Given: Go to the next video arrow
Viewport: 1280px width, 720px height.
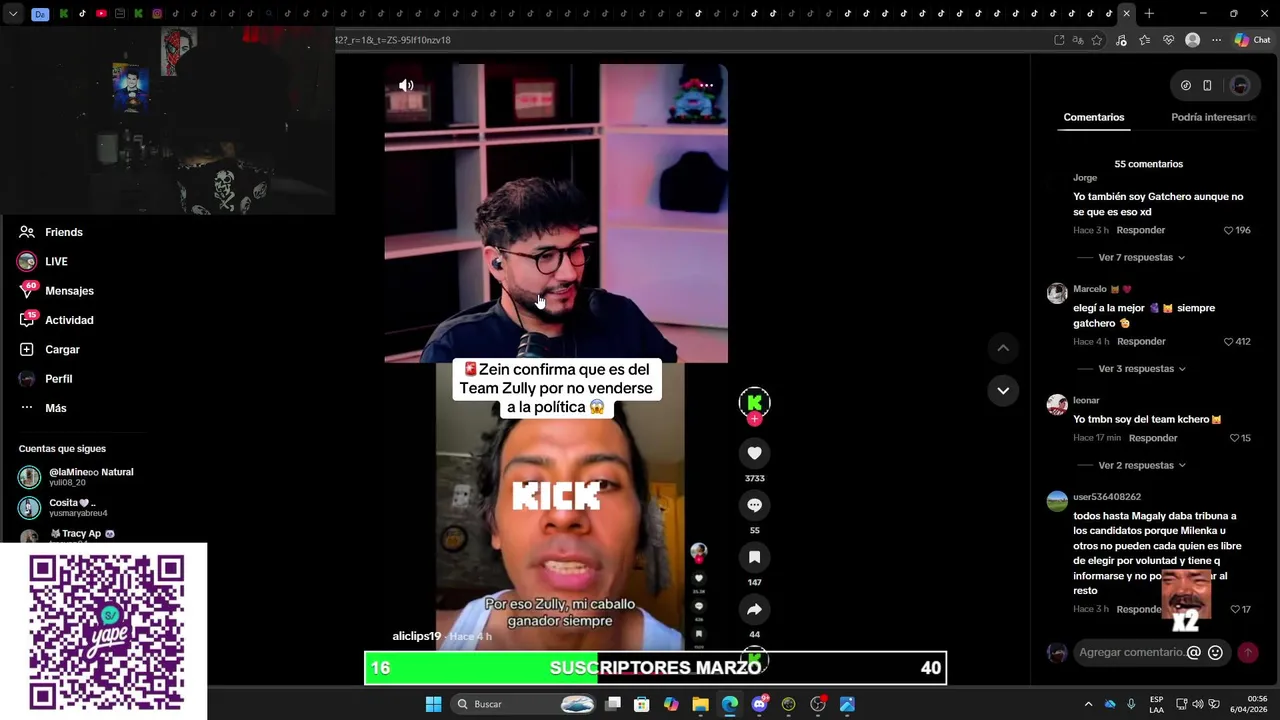Looking at the screenshot, I should (1003, 390).
